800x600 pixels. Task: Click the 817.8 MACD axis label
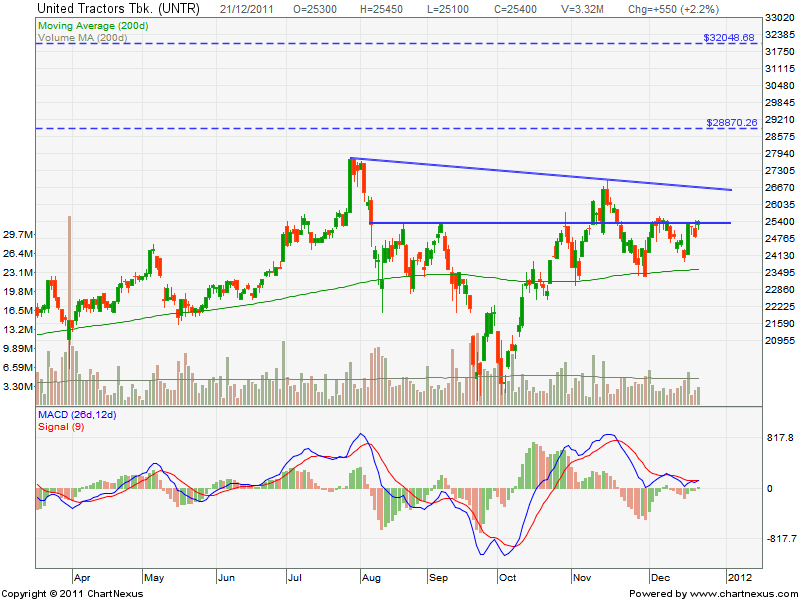coord(778,438)
